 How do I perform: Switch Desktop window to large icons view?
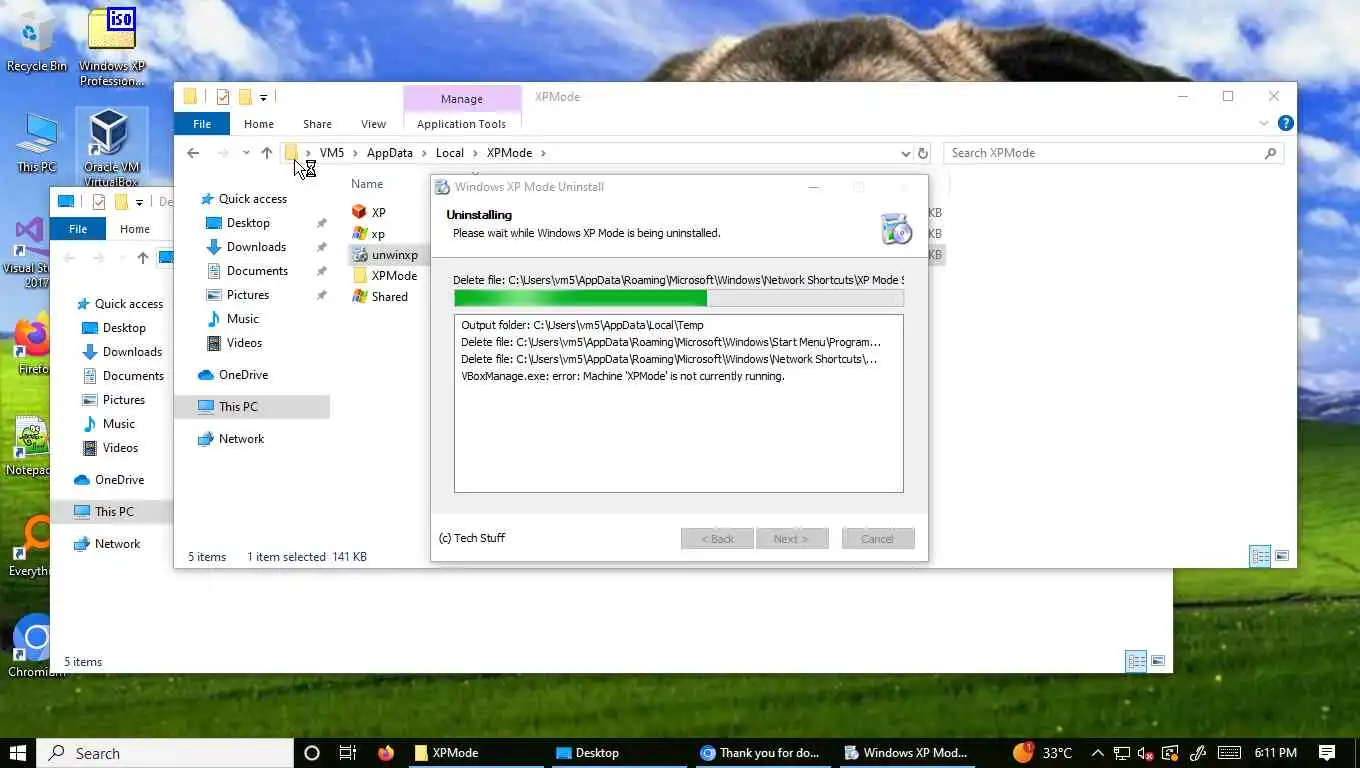pos(1158,661)
